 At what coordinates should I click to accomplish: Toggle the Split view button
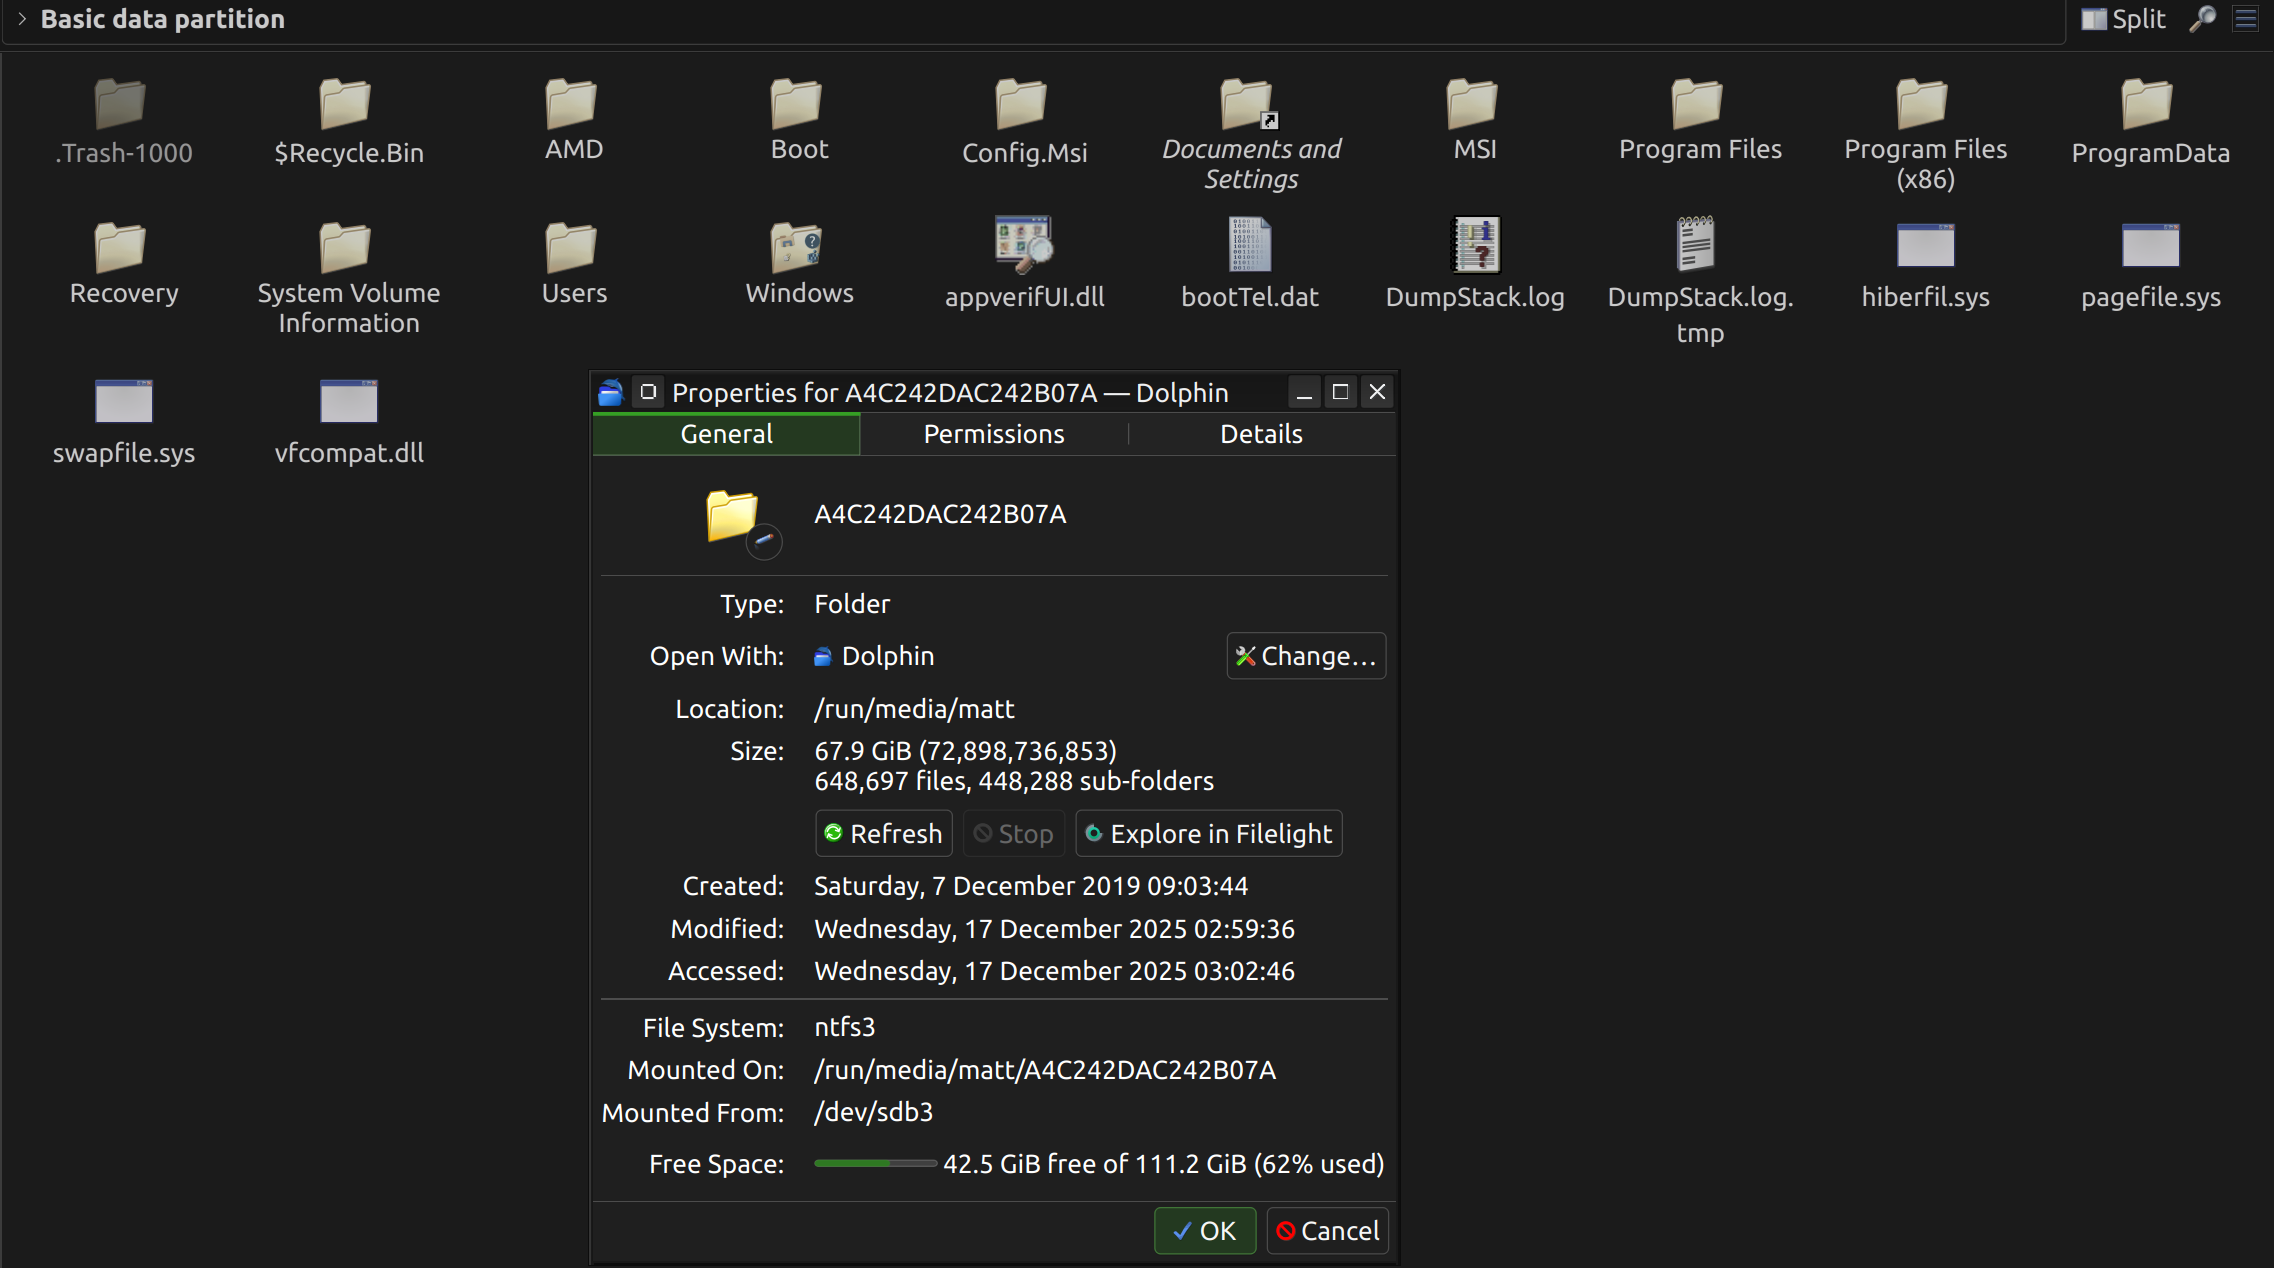2124,19
